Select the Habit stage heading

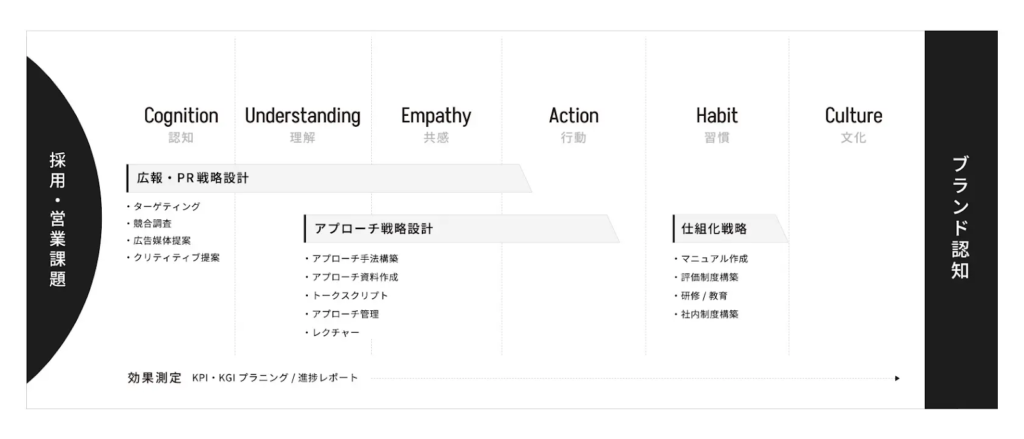tap(717, 116)
